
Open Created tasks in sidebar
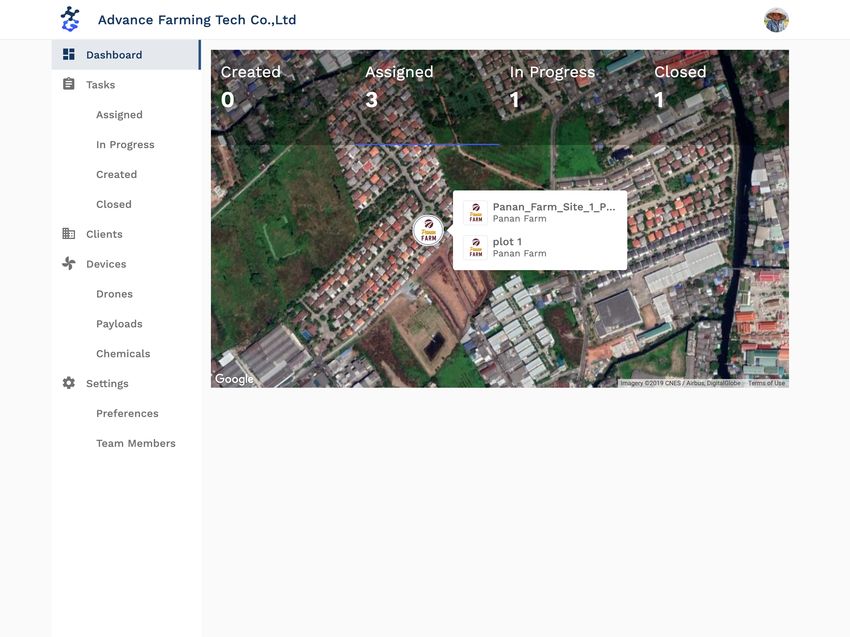tap(126, 174)
